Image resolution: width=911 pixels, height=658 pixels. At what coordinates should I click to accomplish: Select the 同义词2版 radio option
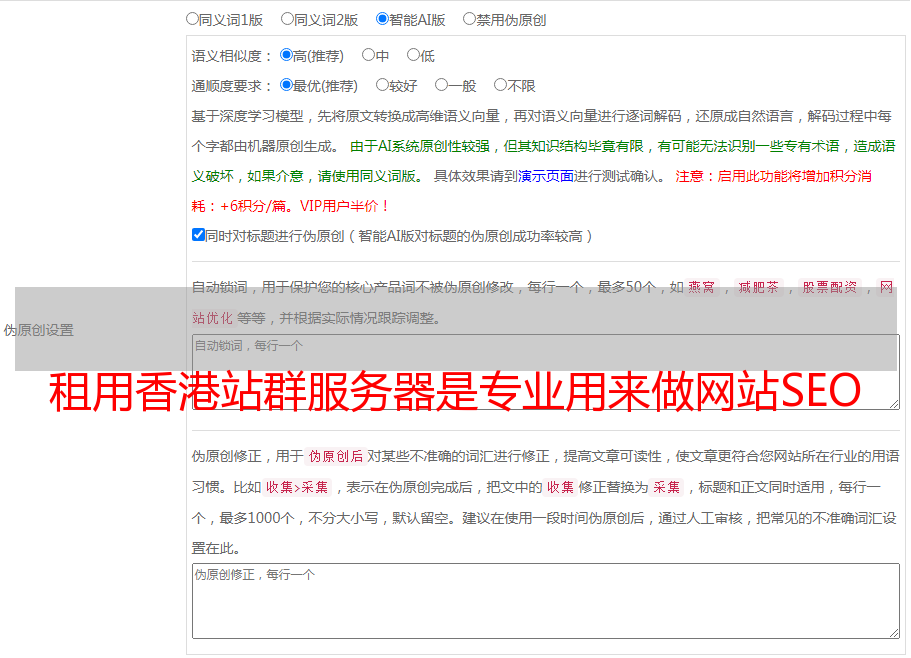[288, 19]
